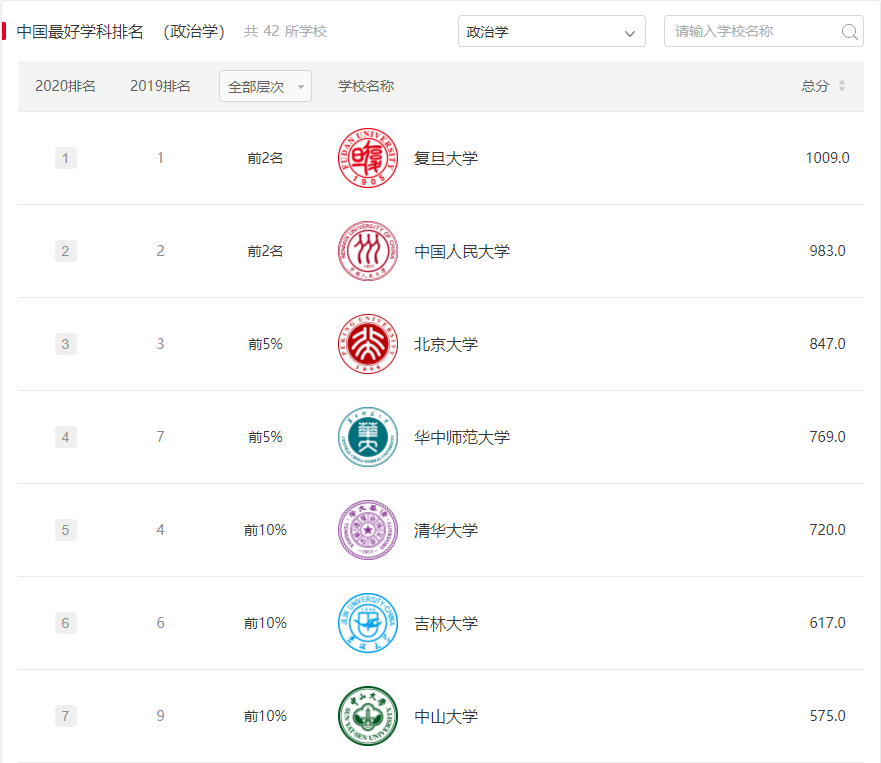Screen dimensions: 881x763
Task: Open the 政治学 subject dropdown
Action: 551,32
